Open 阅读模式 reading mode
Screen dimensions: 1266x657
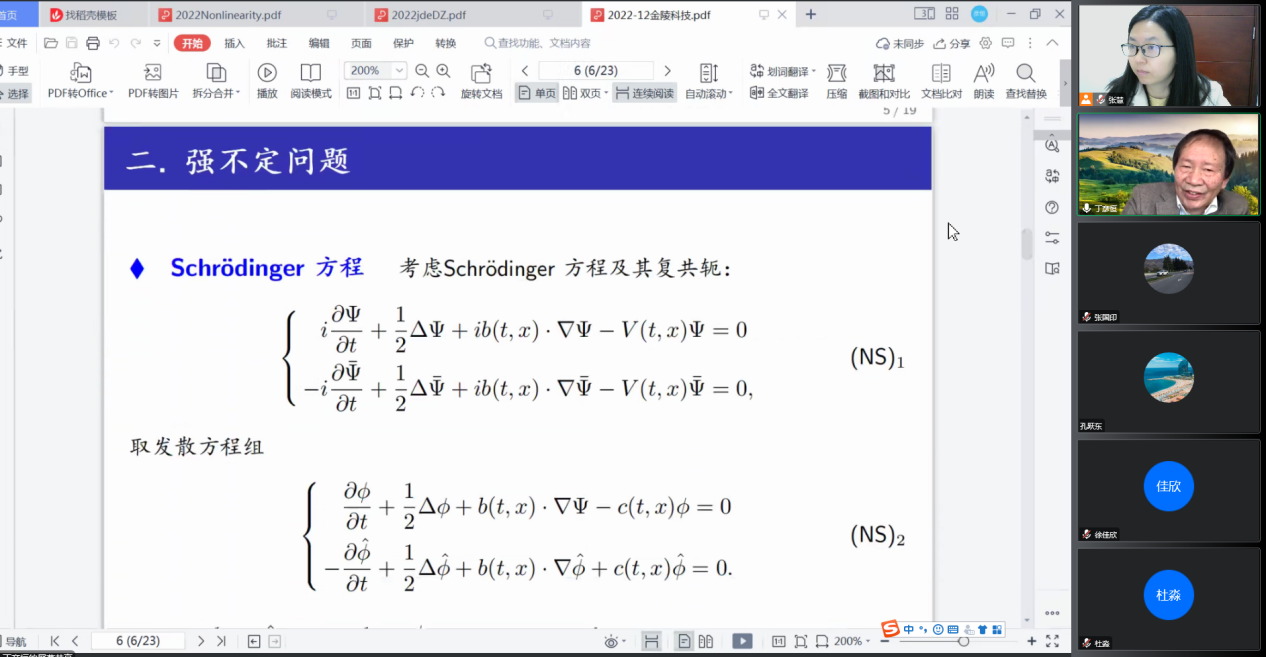pyautogui.click(x=311, y=73)
